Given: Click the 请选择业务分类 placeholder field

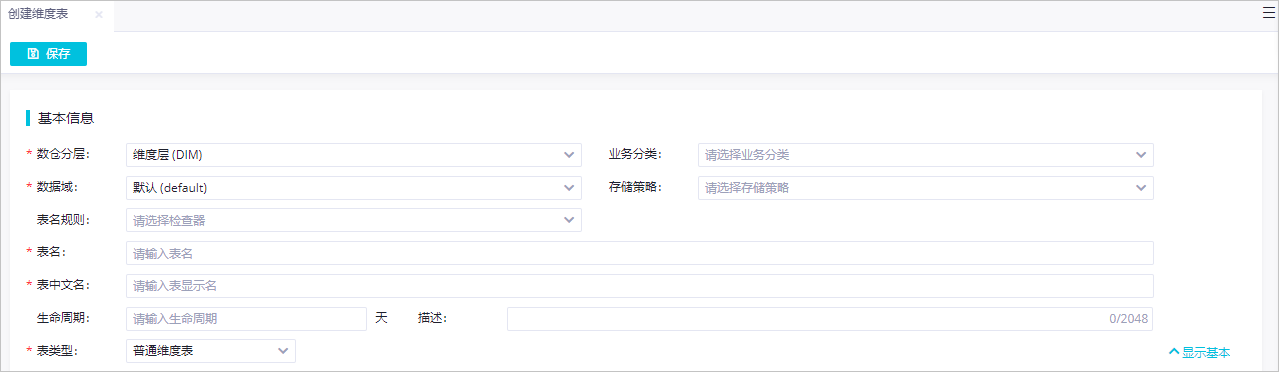Looking at the screenshot, I should [926, 155].
